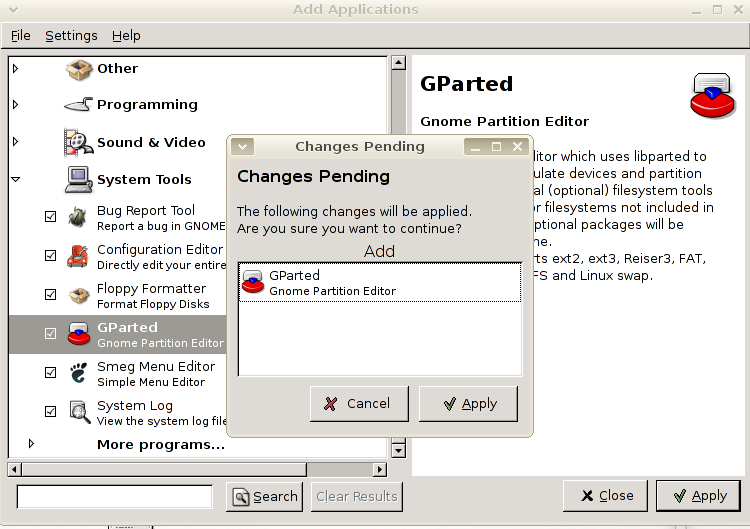Click the large GParted icon in description pane
The image size is (750, 529).
(712, 95)
